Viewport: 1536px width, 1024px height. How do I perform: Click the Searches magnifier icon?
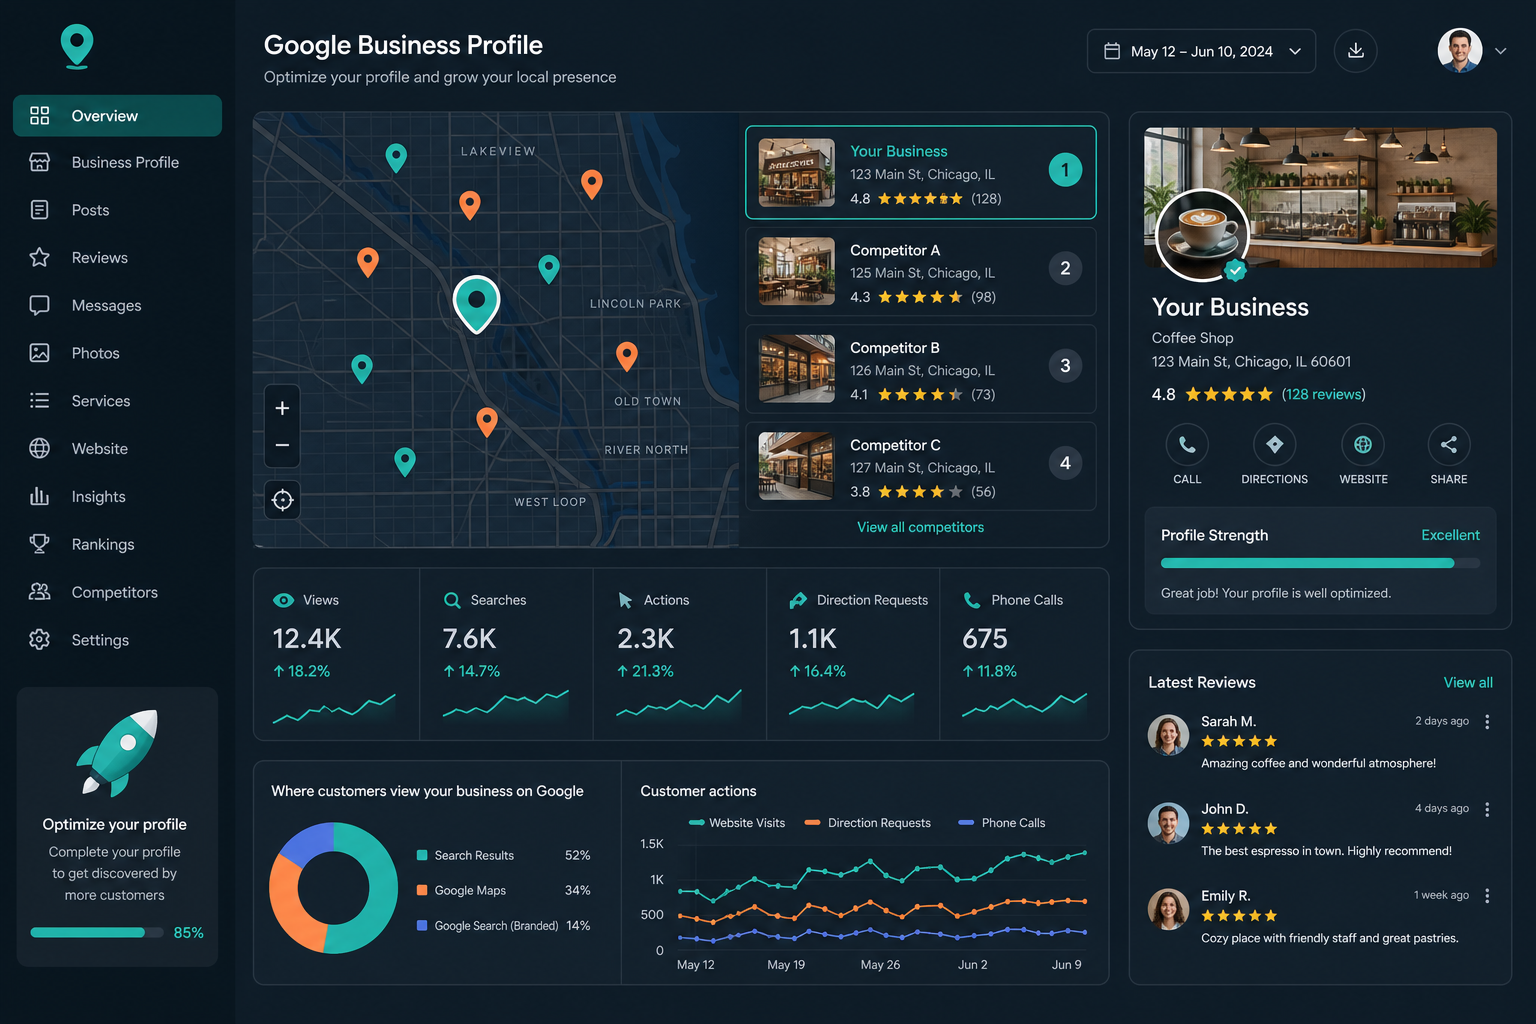click(x=452, y=600)
